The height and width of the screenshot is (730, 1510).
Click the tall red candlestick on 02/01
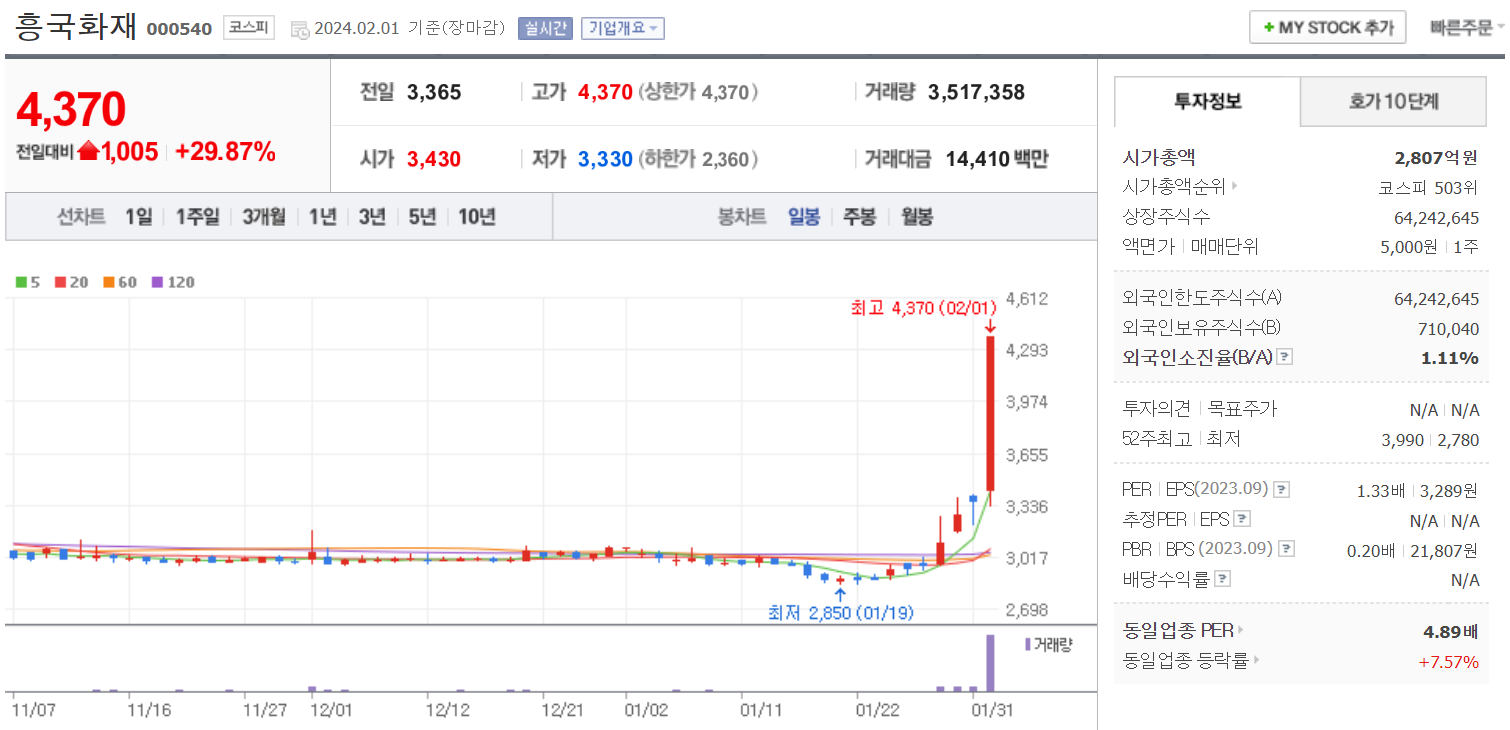pos(990,413)
